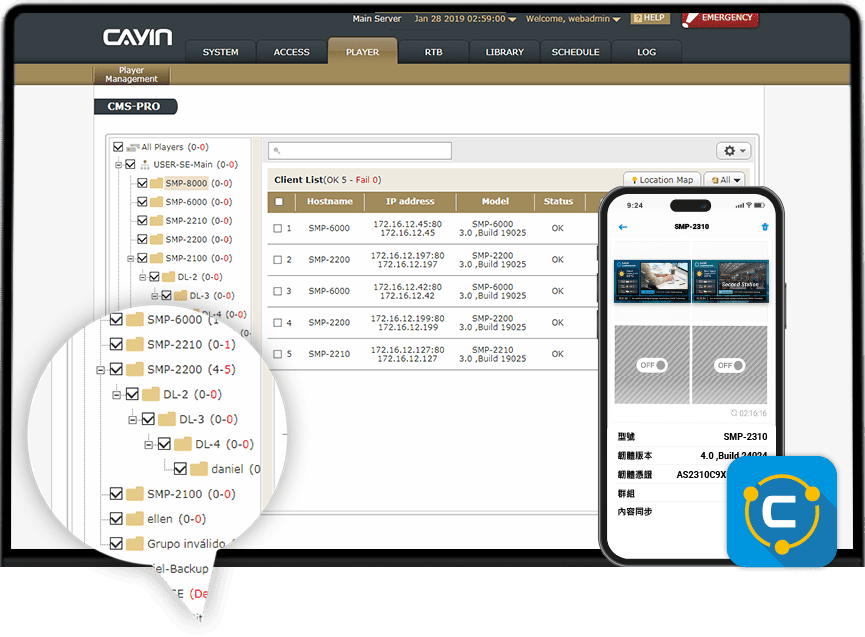The width and height of the screenshot is (865, 637).
Task: Collapse the SMP-2200 (4-5) tree node
Action: [100, 370]
